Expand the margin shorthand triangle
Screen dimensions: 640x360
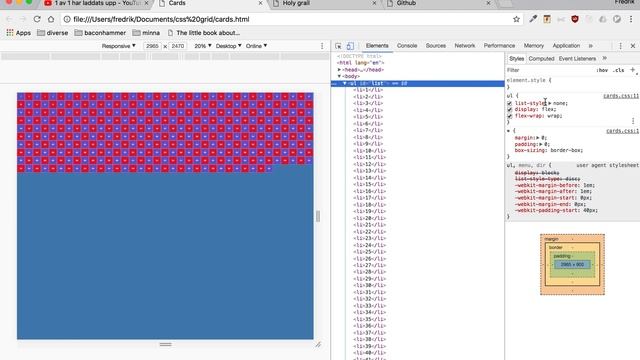tap(538, 138)
